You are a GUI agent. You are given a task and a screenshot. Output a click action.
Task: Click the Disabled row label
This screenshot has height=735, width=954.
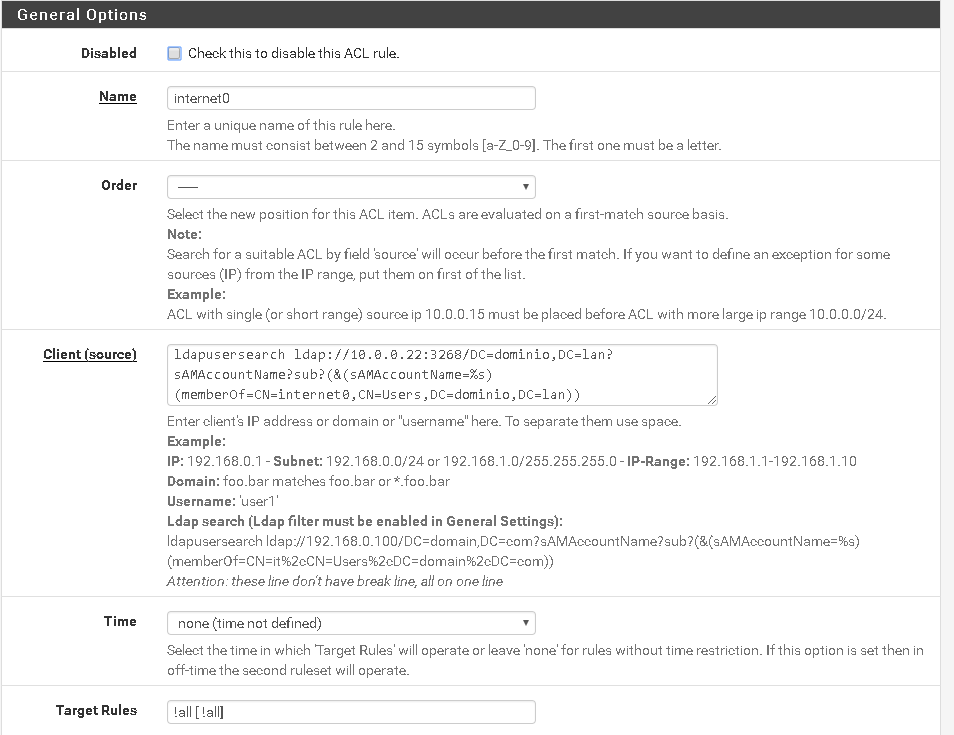click(x=108, y=53)
